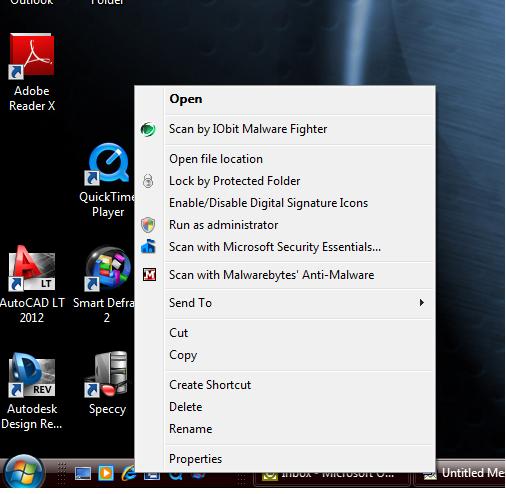Image resolution: width=506 pixels, height=494 pixels.
Task: Launch Internet Explorer from quick launch
Action: tap(128, 474)
